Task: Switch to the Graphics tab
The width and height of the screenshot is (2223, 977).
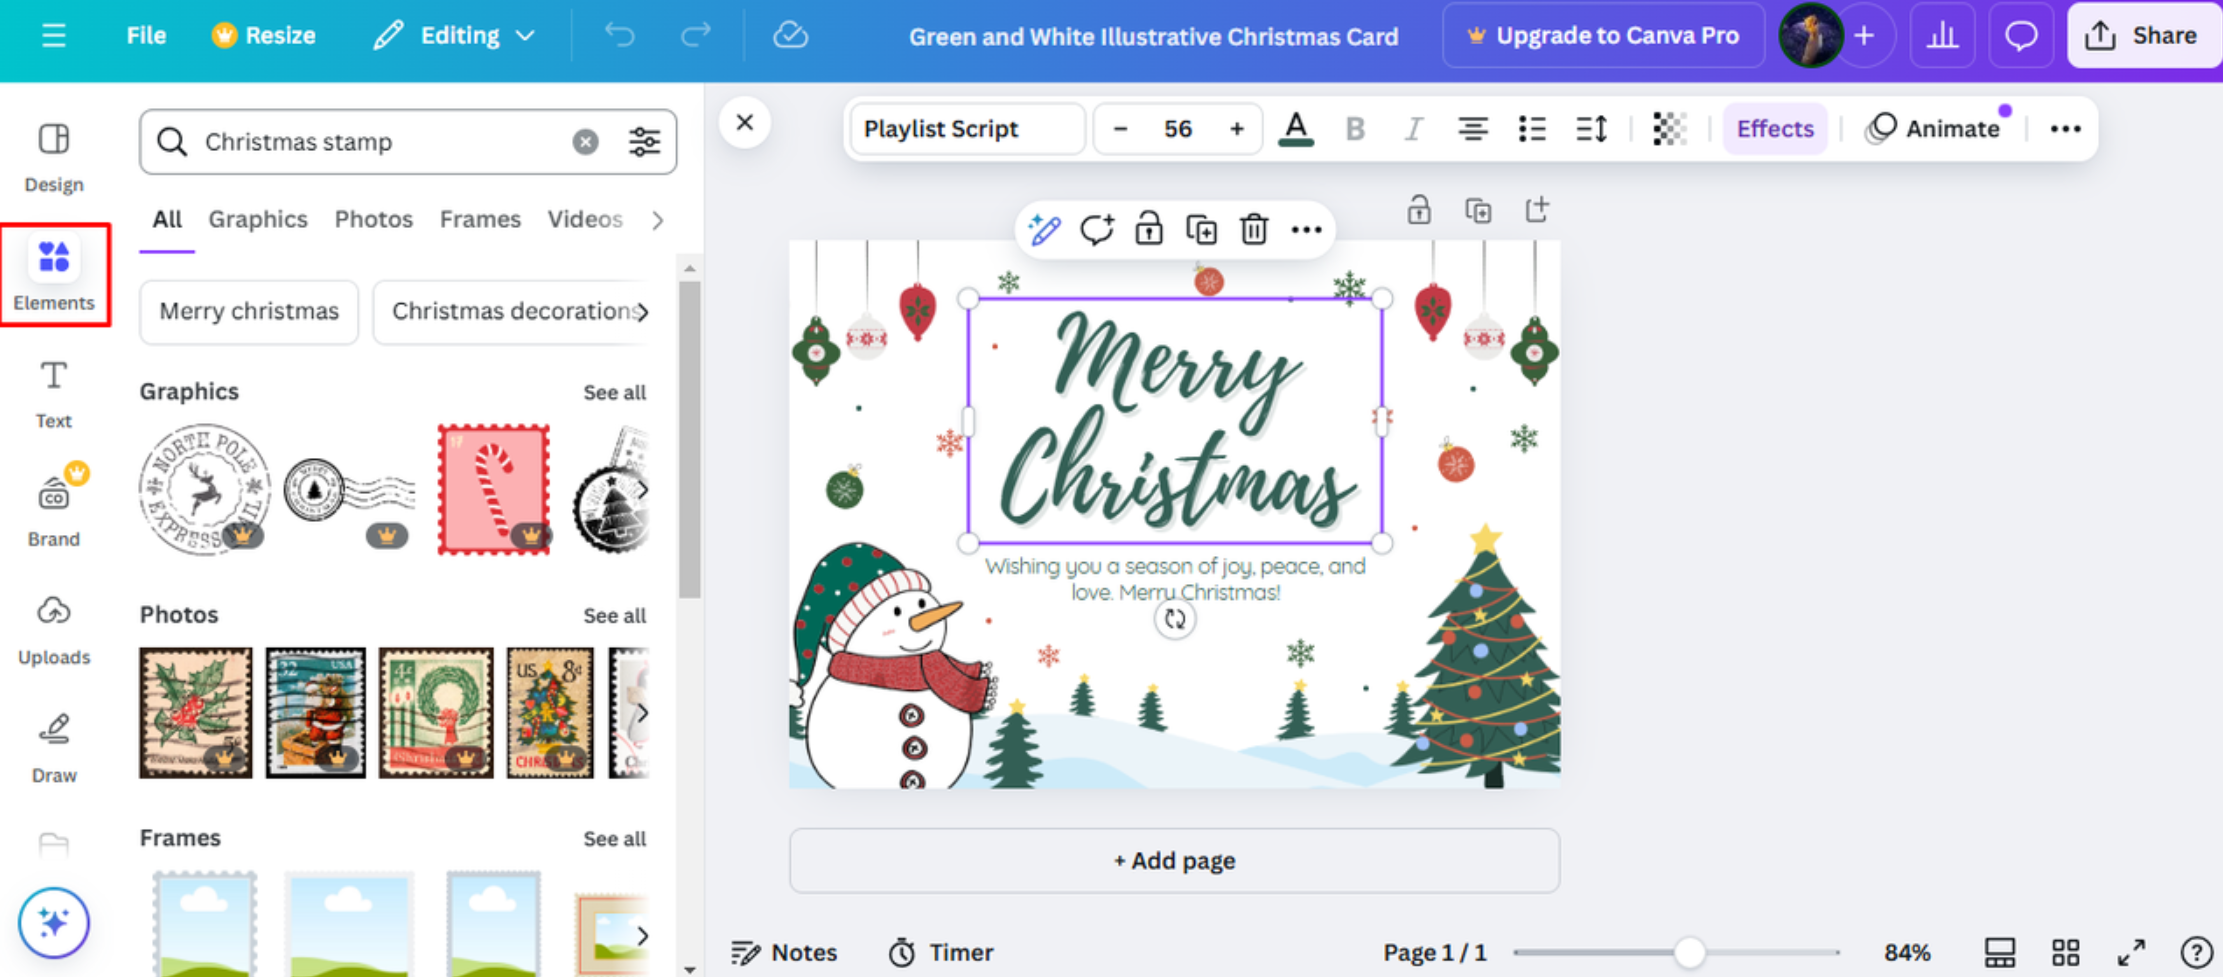Action: click(x=257, y=219)
